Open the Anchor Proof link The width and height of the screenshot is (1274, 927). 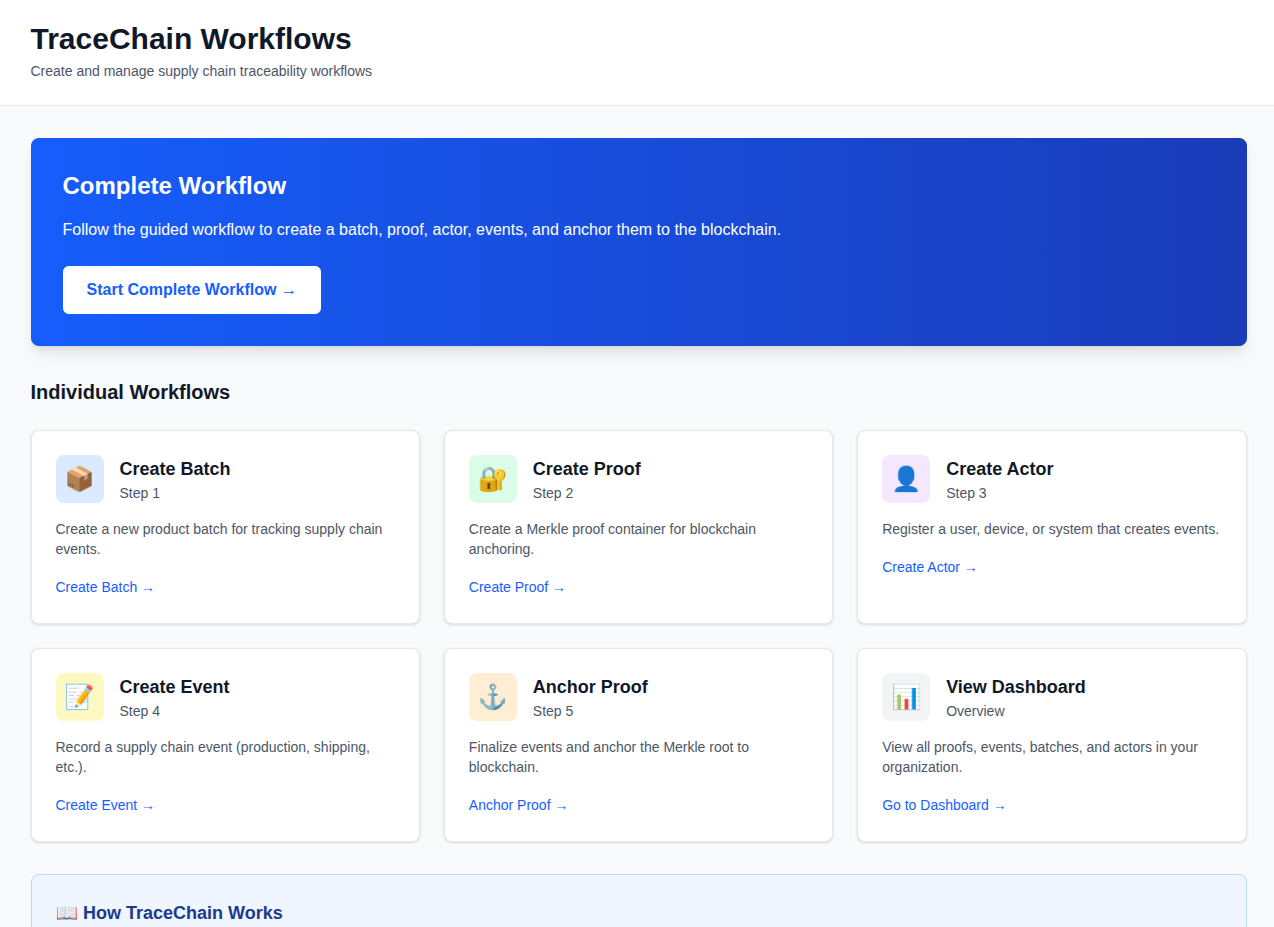pos(518,805)
